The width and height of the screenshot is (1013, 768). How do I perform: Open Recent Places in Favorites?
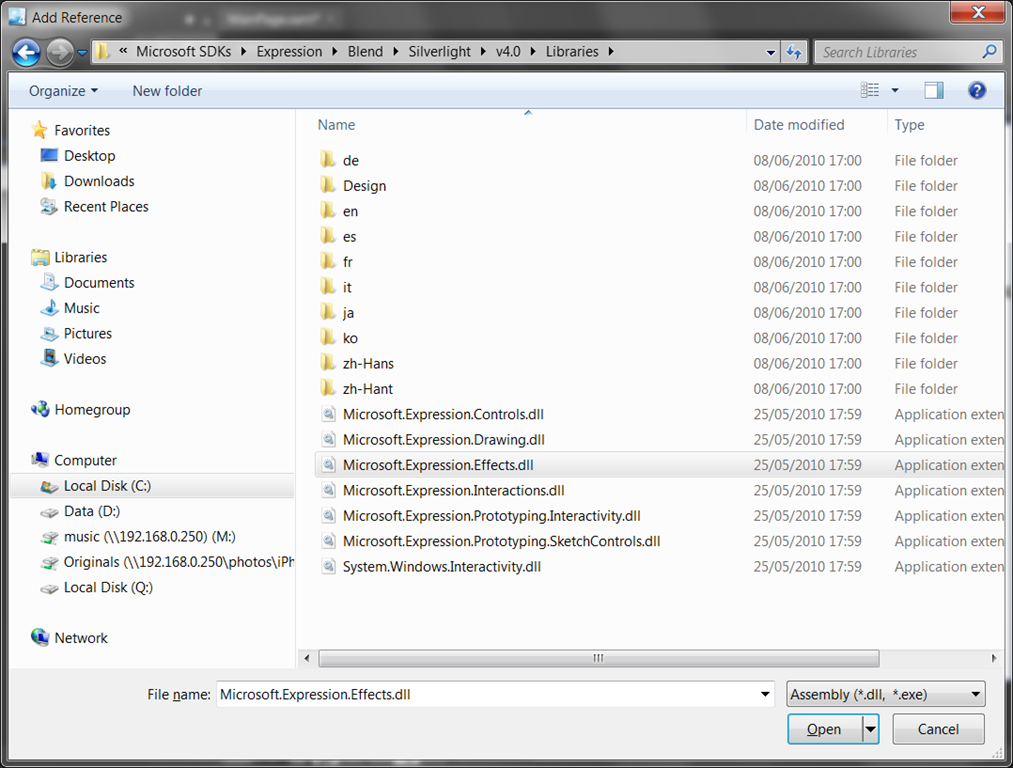106,207
